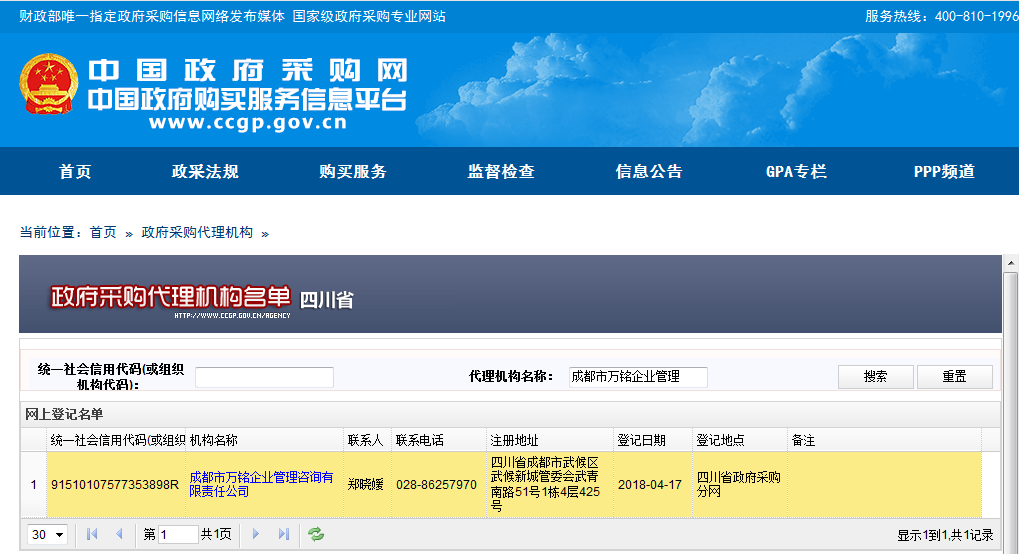Focus the 统一社会信用代码 input field
The image size is (1019, 554).
pyautogui.click(x=264, y=377)
